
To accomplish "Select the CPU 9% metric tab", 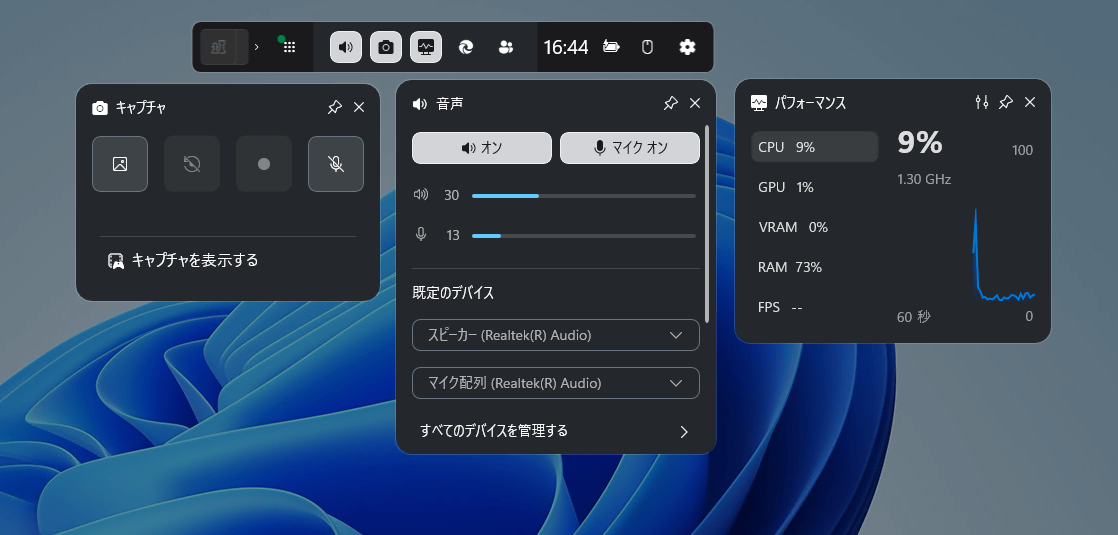I will (815, 147).
